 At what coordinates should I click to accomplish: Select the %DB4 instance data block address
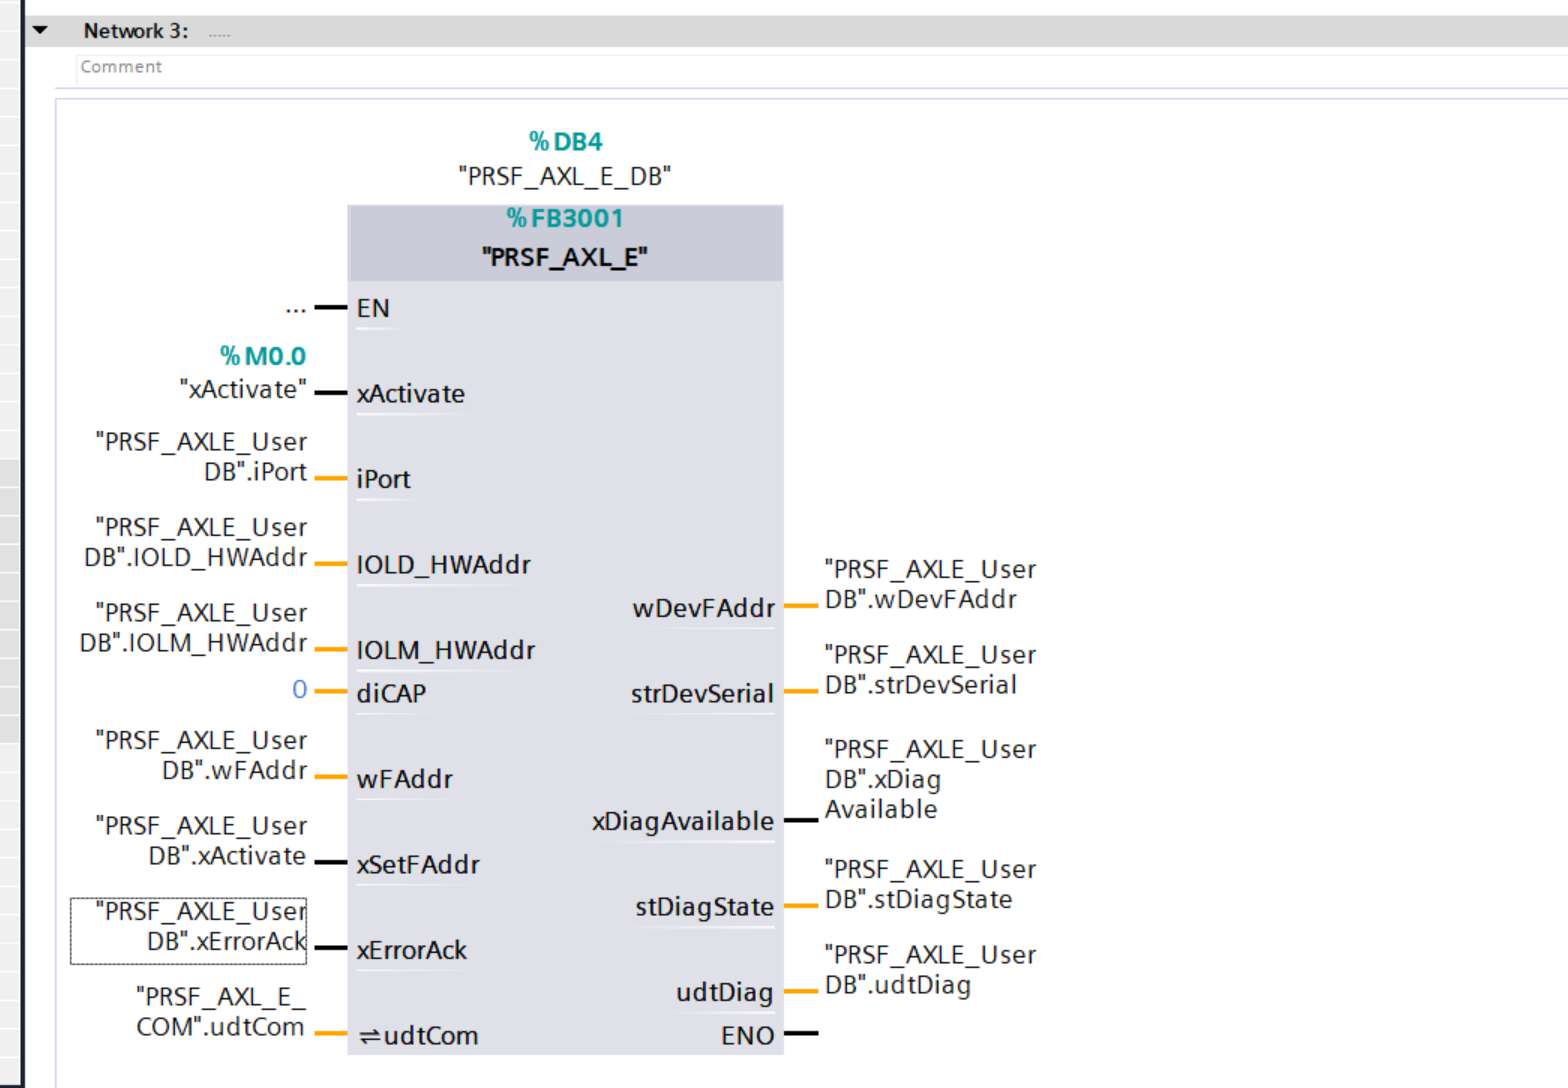(x=565, y=141)
